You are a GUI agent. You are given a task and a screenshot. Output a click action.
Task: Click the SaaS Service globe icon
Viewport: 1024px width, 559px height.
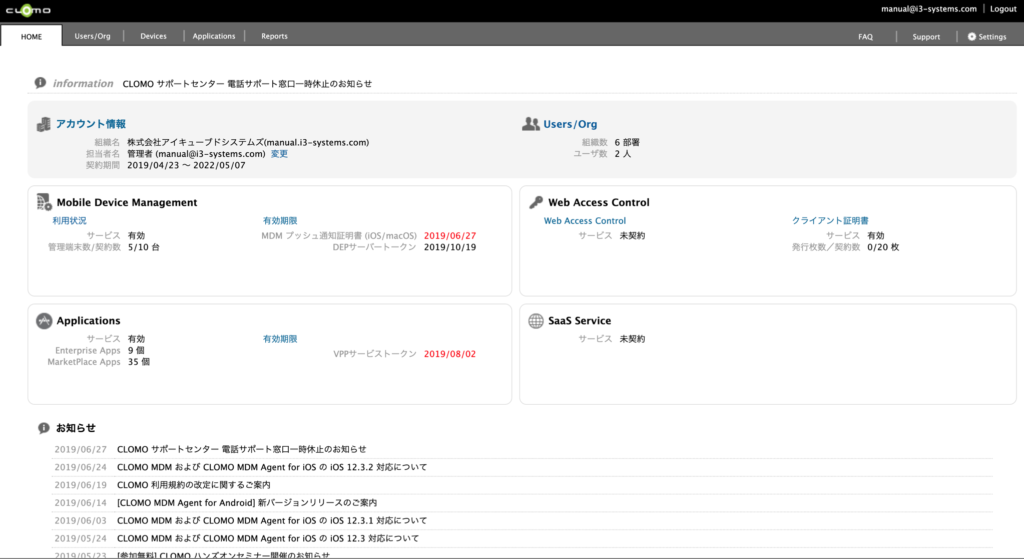536,321
